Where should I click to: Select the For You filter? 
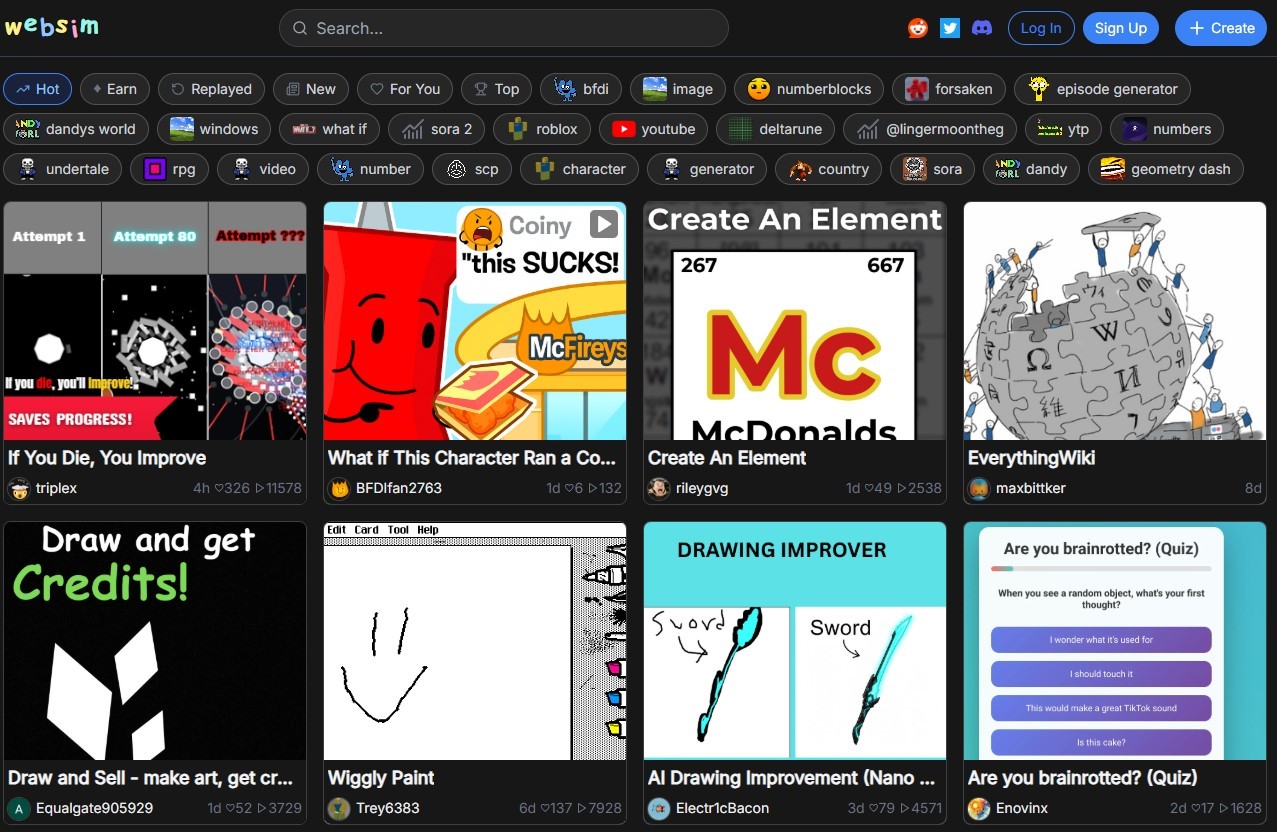tap(404, 89)
